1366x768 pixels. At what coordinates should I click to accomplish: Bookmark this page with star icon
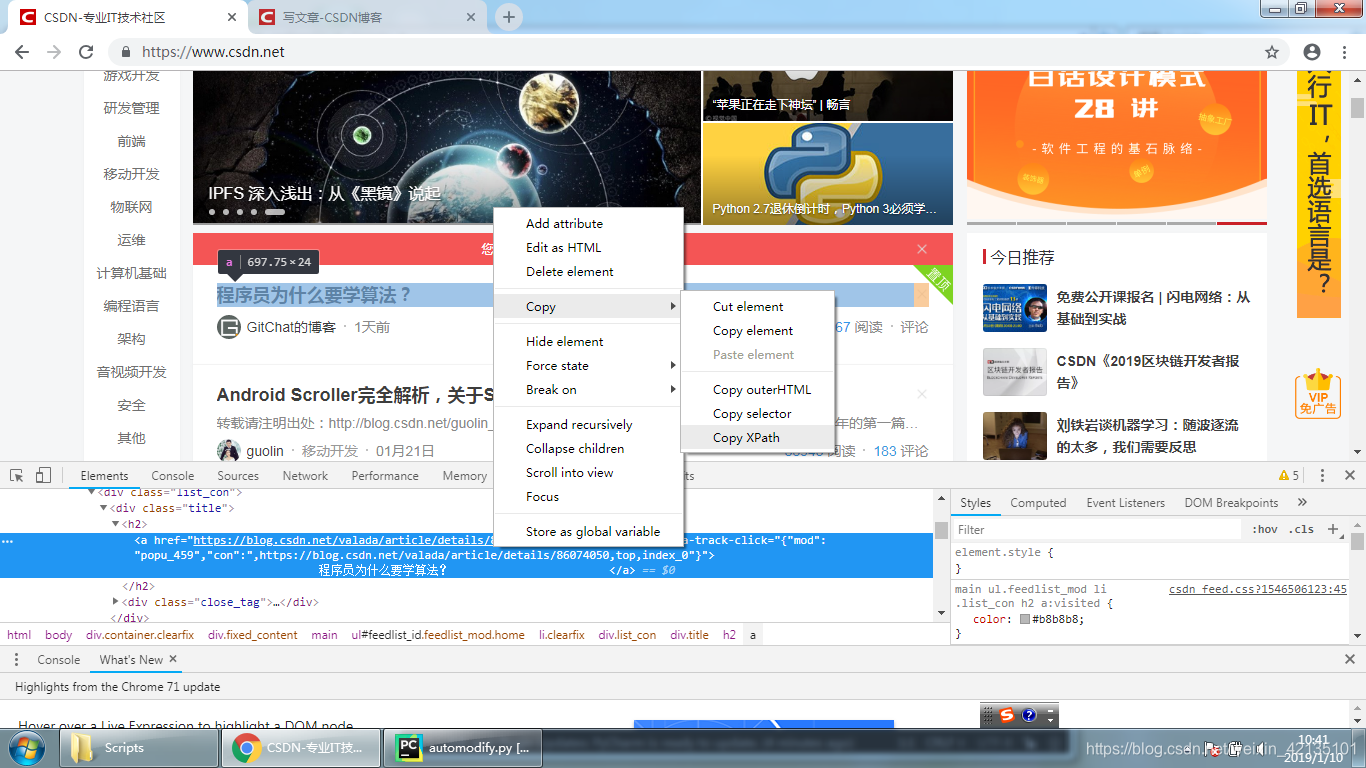1272,52
